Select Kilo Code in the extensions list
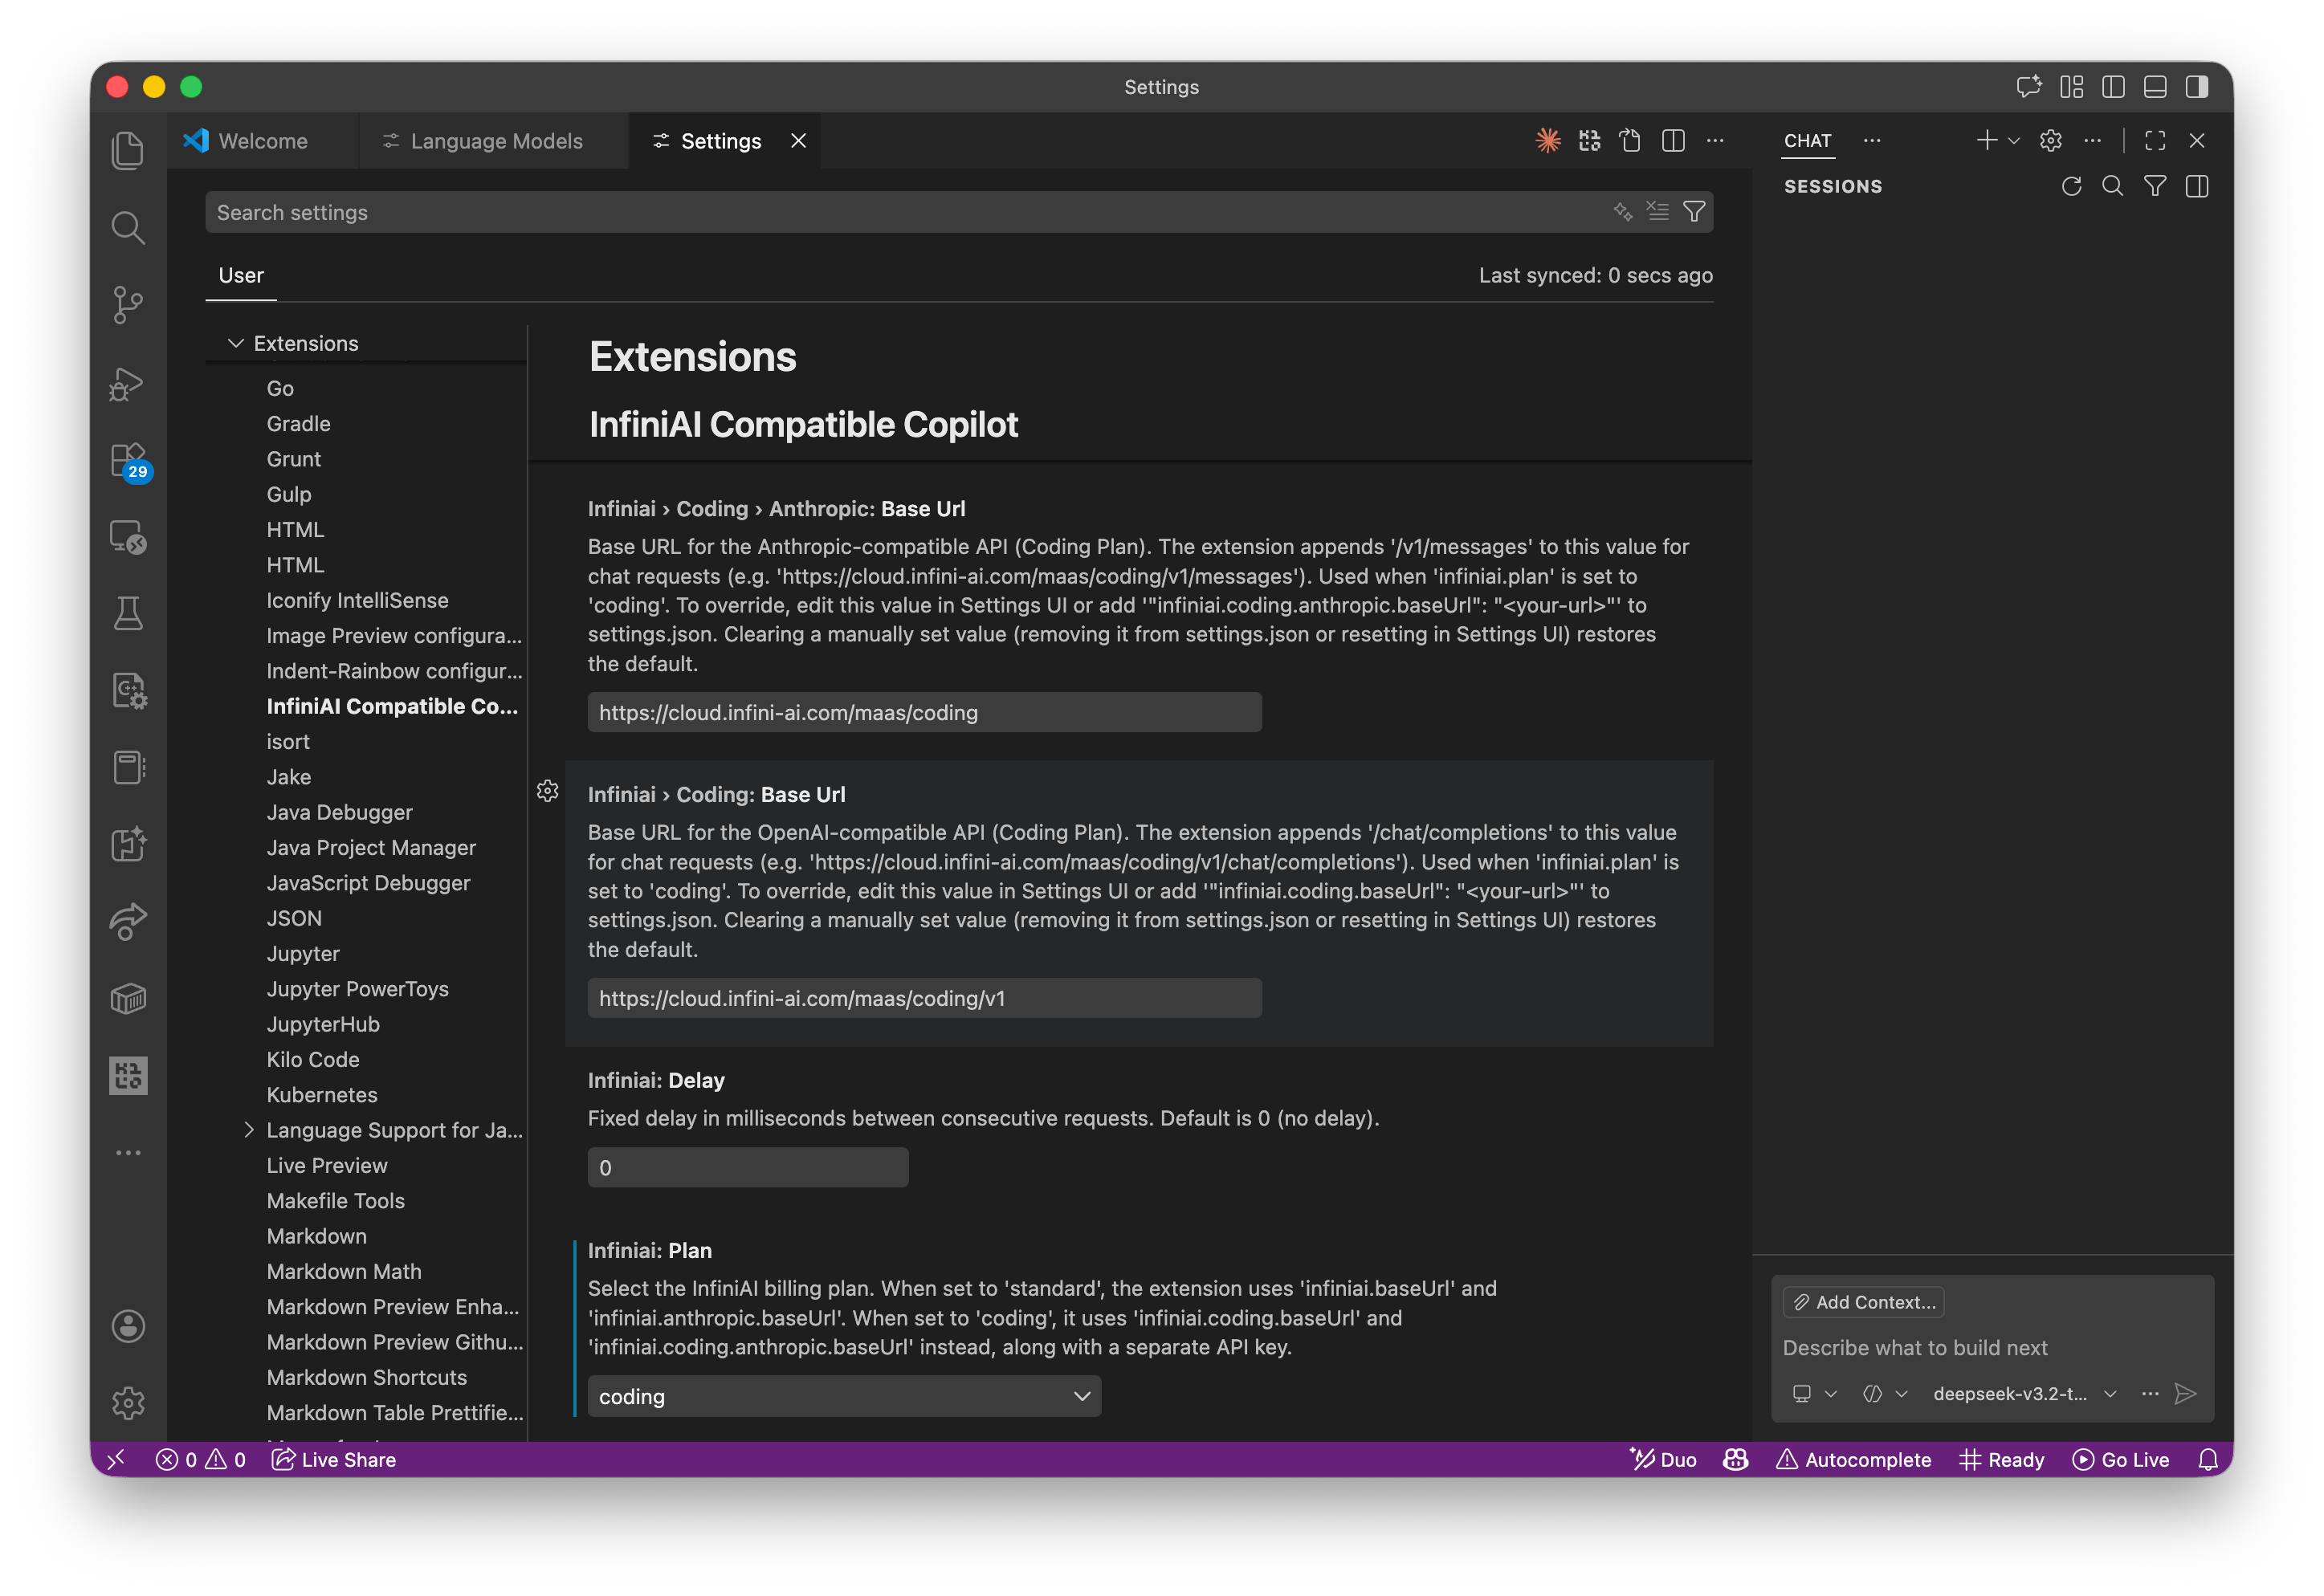The width and height of the screenshot is (2324, 1596). (312, 1059)
